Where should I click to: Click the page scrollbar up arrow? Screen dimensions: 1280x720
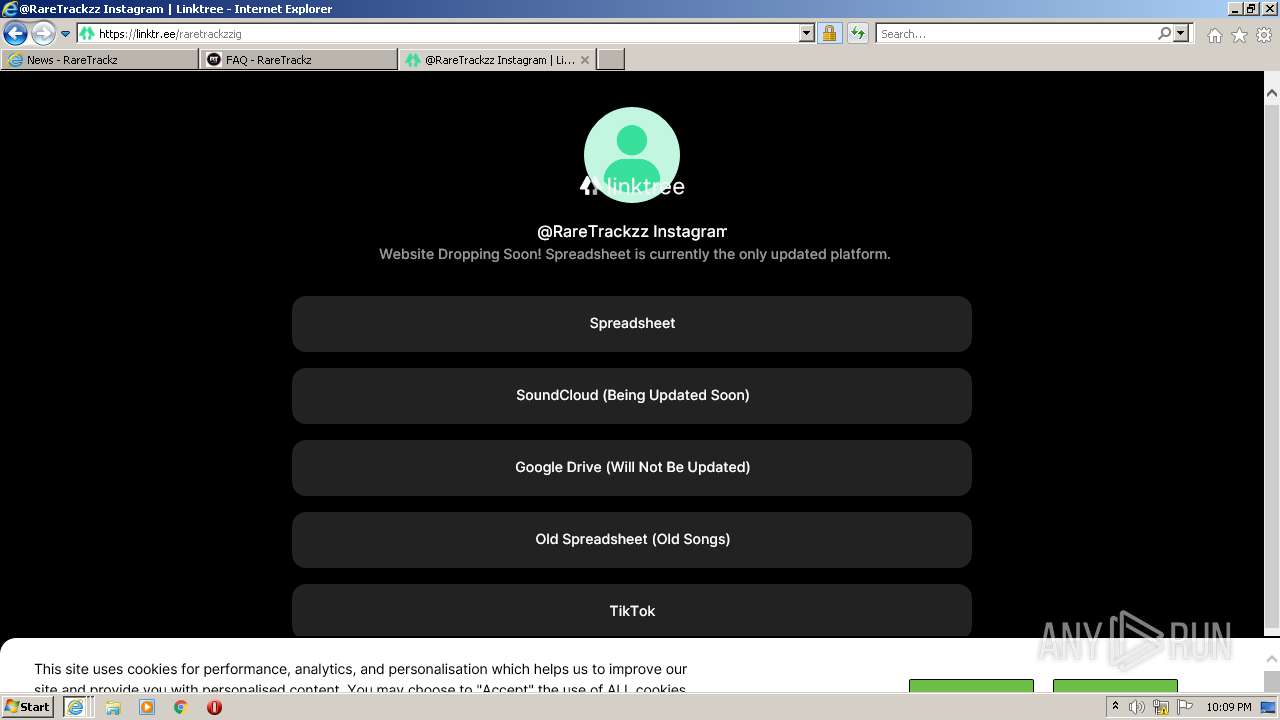click(x=1272, y=94)
